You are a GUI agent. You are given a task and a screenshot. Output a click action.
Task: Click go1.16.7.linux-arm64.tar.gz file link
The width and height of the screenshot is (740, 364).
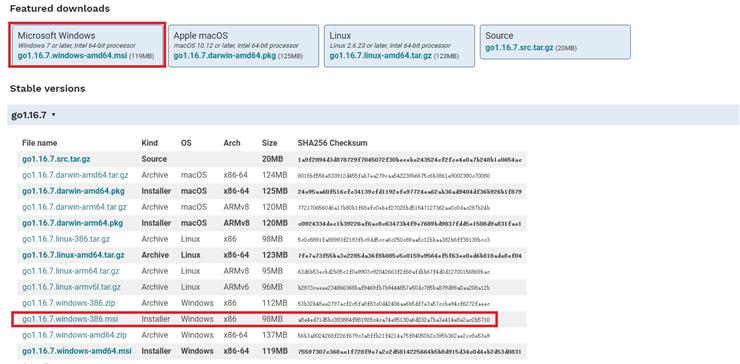(71, 271)
